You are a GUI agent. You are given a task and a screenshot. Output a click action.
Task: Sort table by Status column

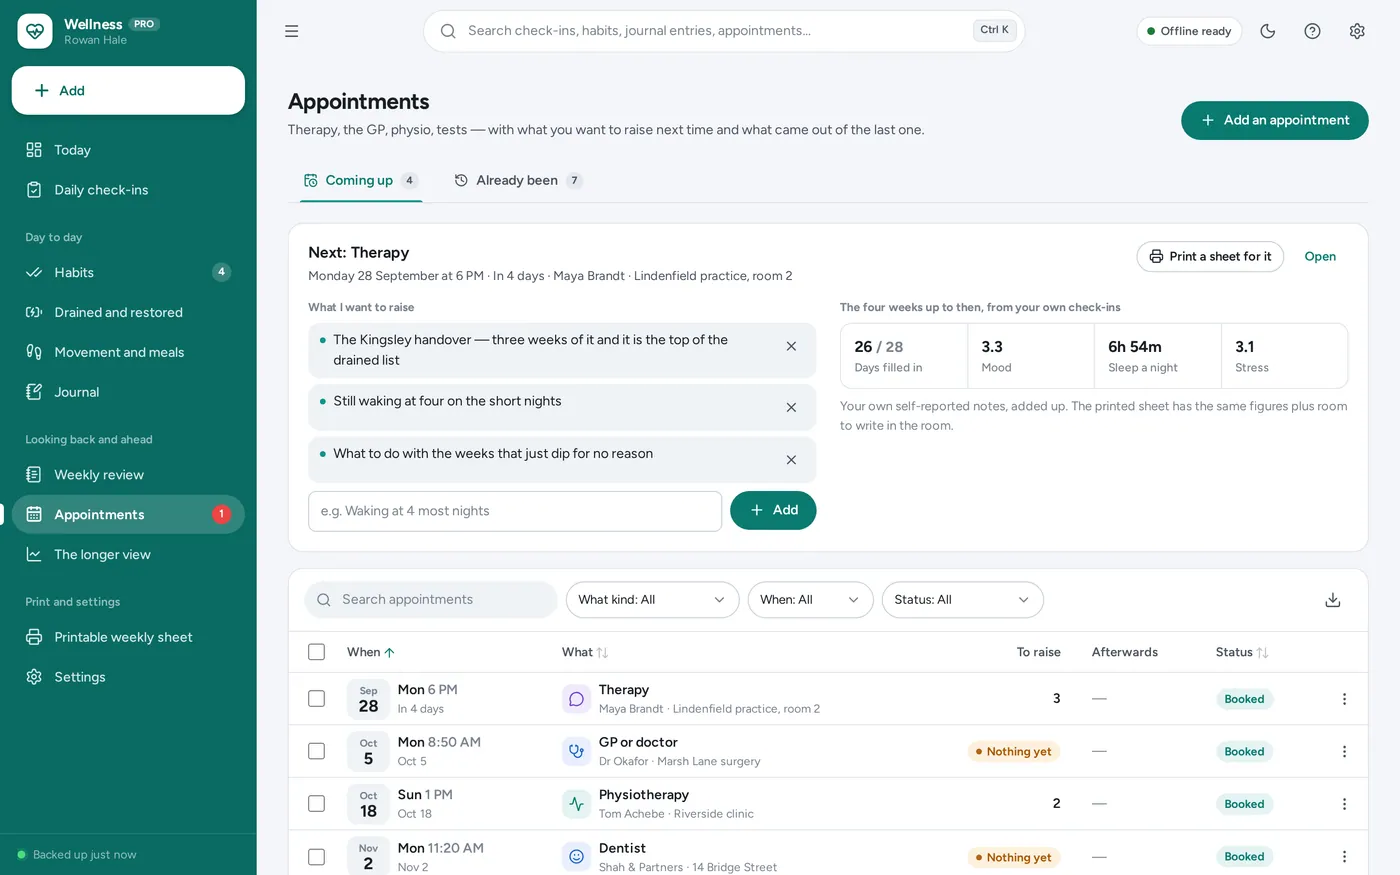click(x=1242, y=652)
